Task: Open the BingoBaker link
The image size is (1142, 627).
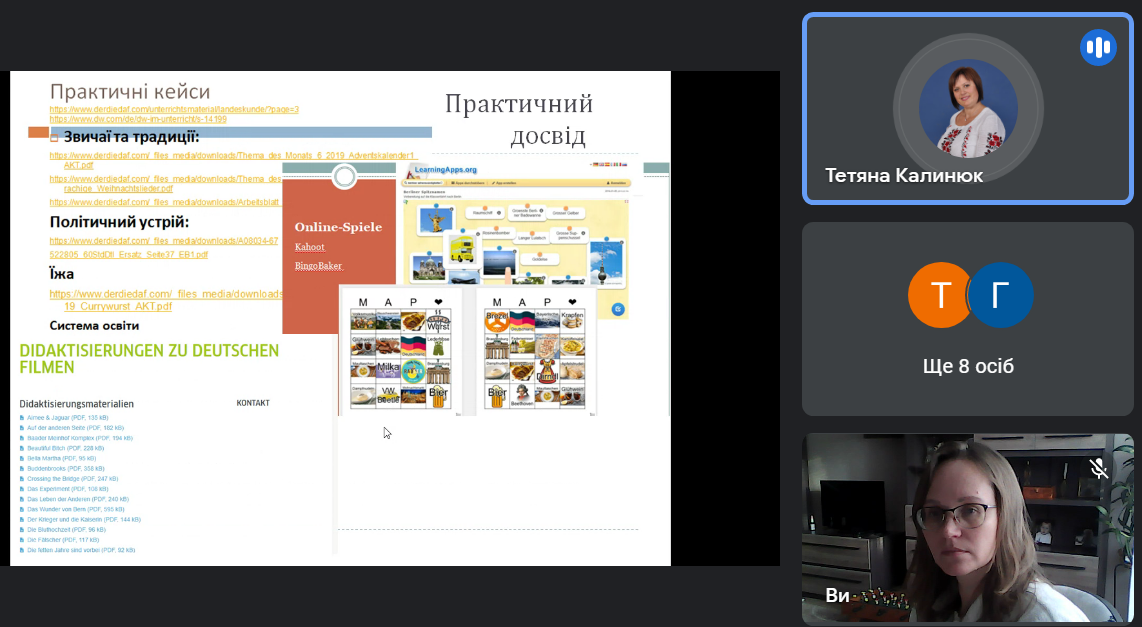Action: coord(316,266)
